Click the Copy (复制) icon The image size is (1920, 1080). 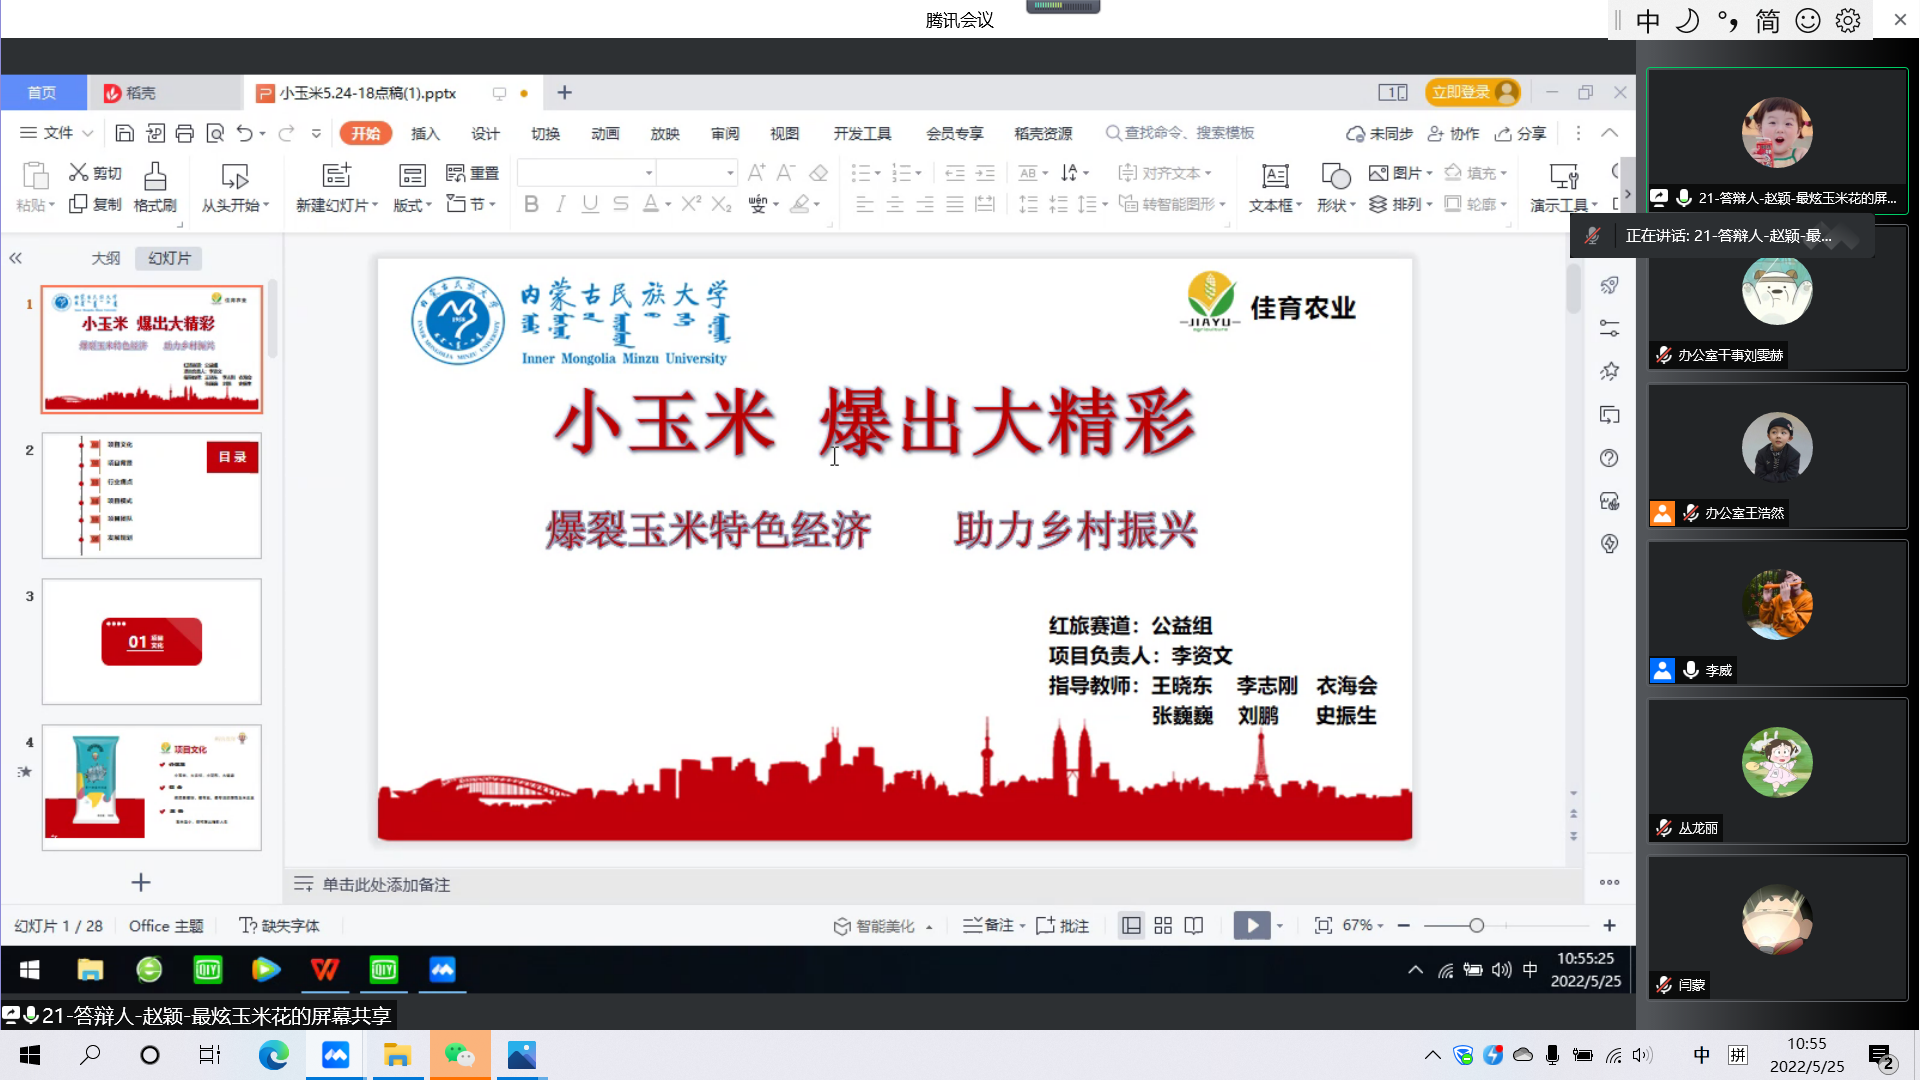coord(78,204)
